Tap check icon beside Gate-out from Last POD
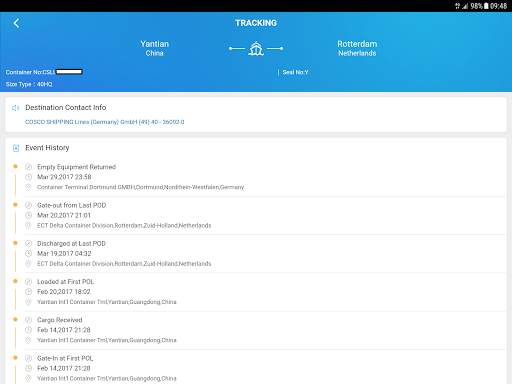This screenshot has height=384, width=512. click(29, 205)
